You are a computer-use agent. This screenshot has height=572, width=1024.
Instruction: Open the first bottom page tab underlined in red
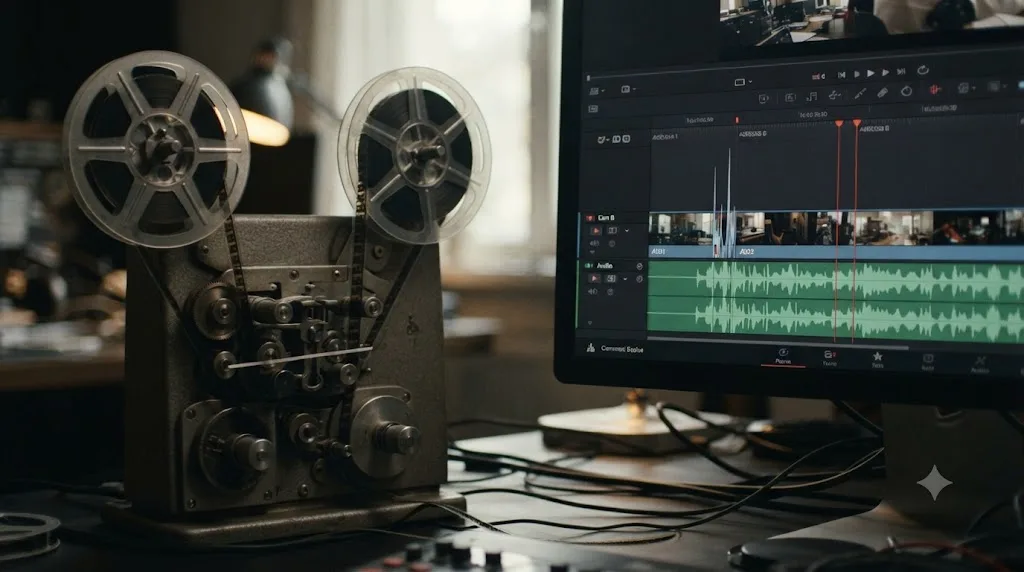pos(782,357)
